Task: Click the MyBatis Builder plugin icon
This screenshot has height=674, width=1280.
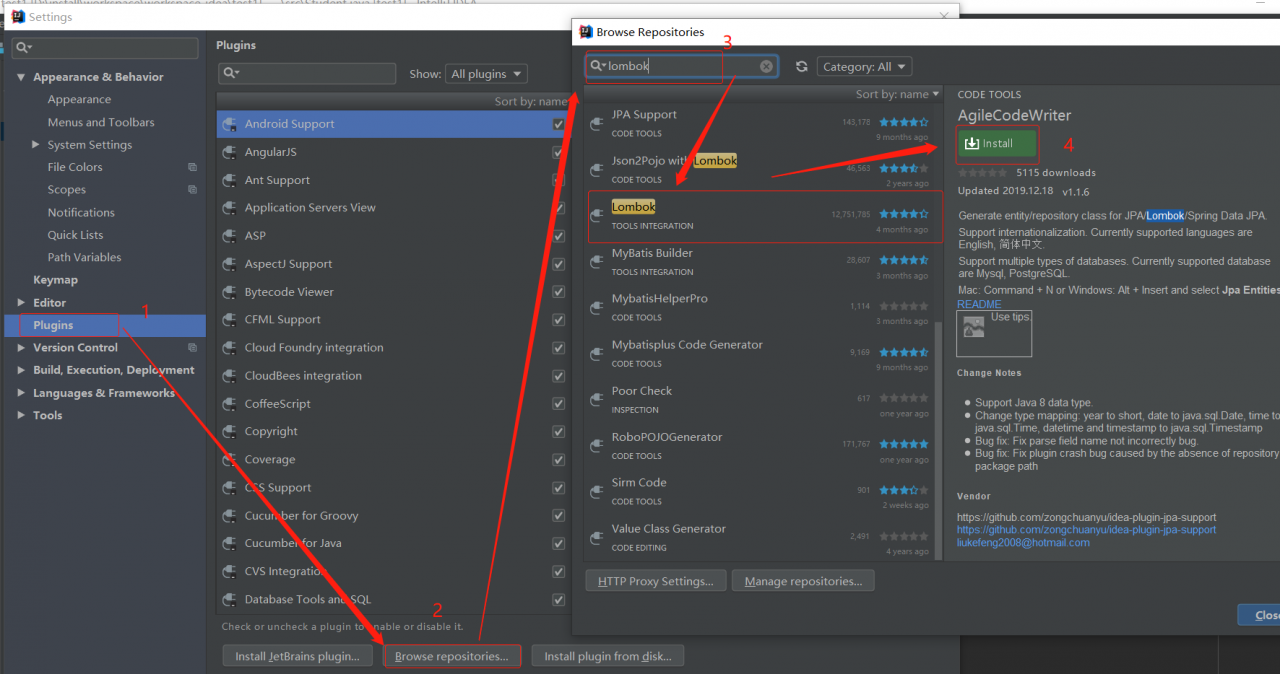Action: (x=596, y=262)
